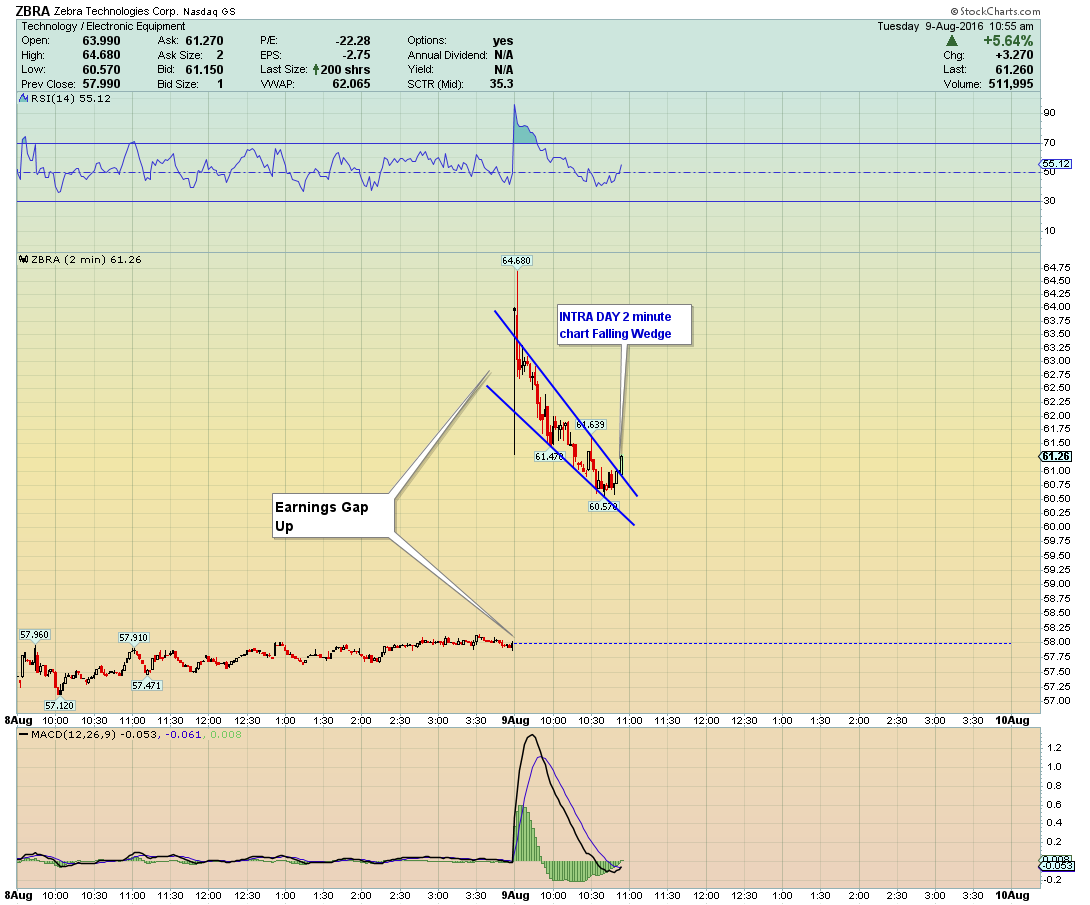Image resolution: width=1090 pixels, height=905 pixels.
Task: Click the RSI(14) legend icon
Action: pyautogui.click(x=24, y=99)
